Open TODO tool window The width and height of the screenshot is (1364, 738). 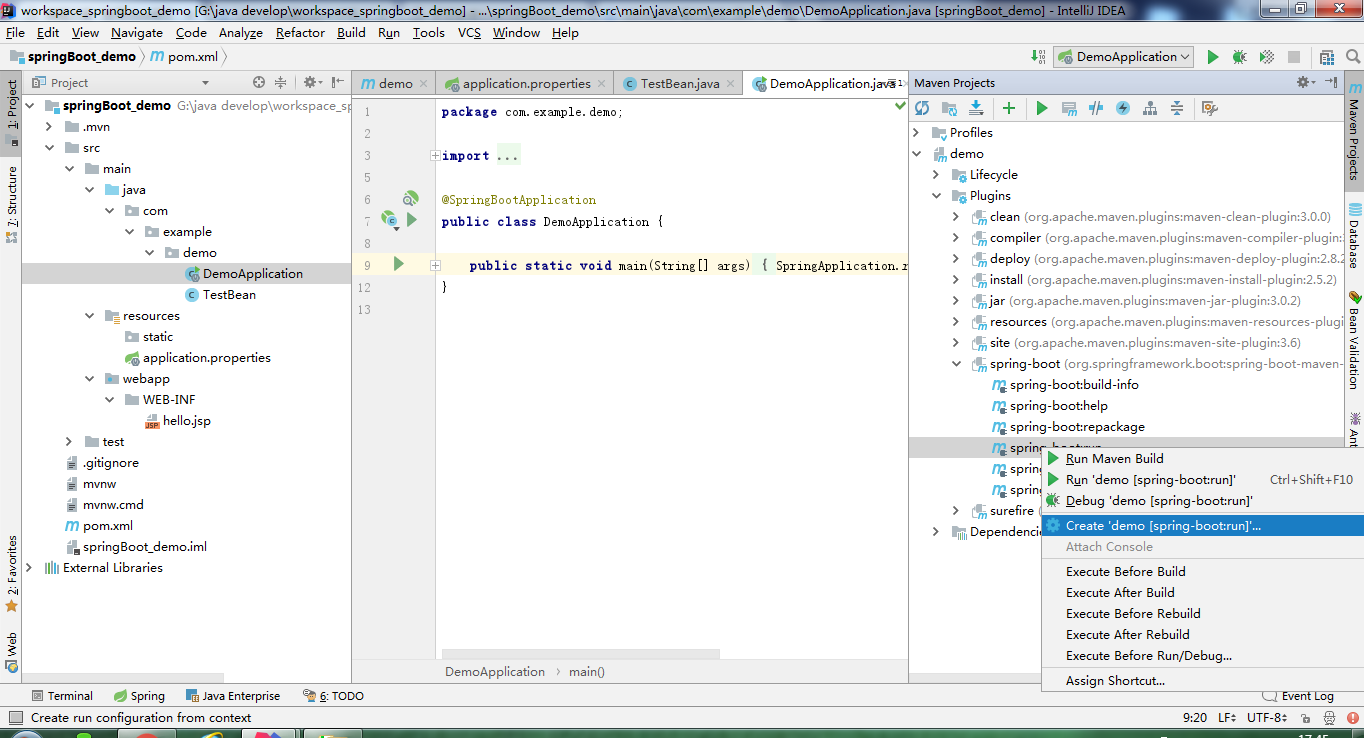(333, 696)
